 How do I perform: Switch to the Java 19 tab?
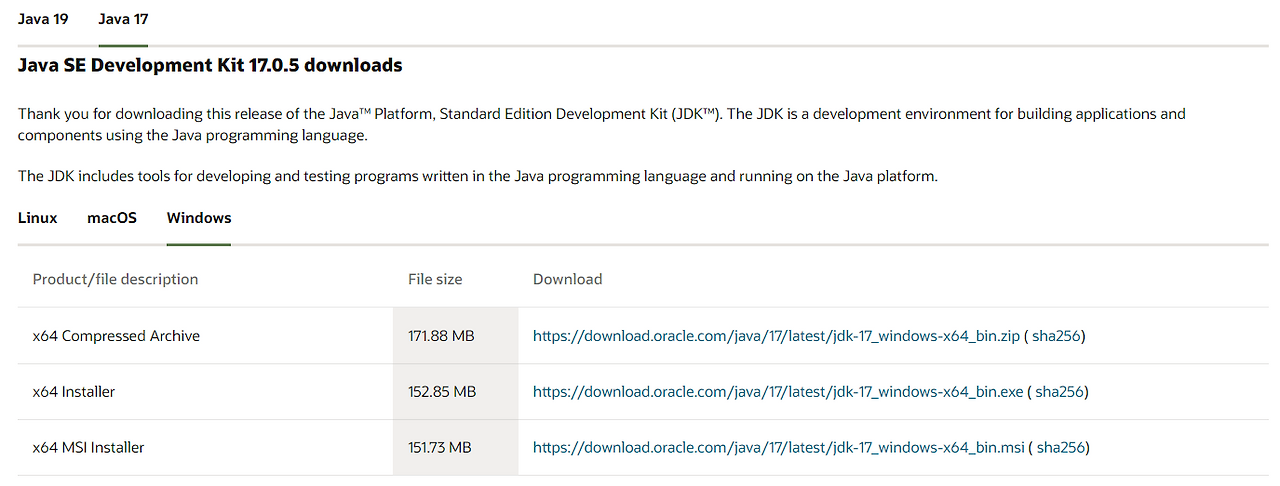coord(43,19)
